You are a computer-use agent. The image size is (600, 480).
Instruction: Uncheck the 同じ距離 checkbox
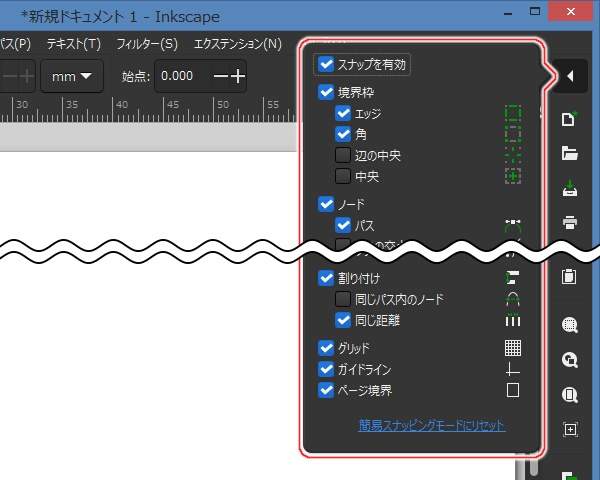[x=342, y=320]
